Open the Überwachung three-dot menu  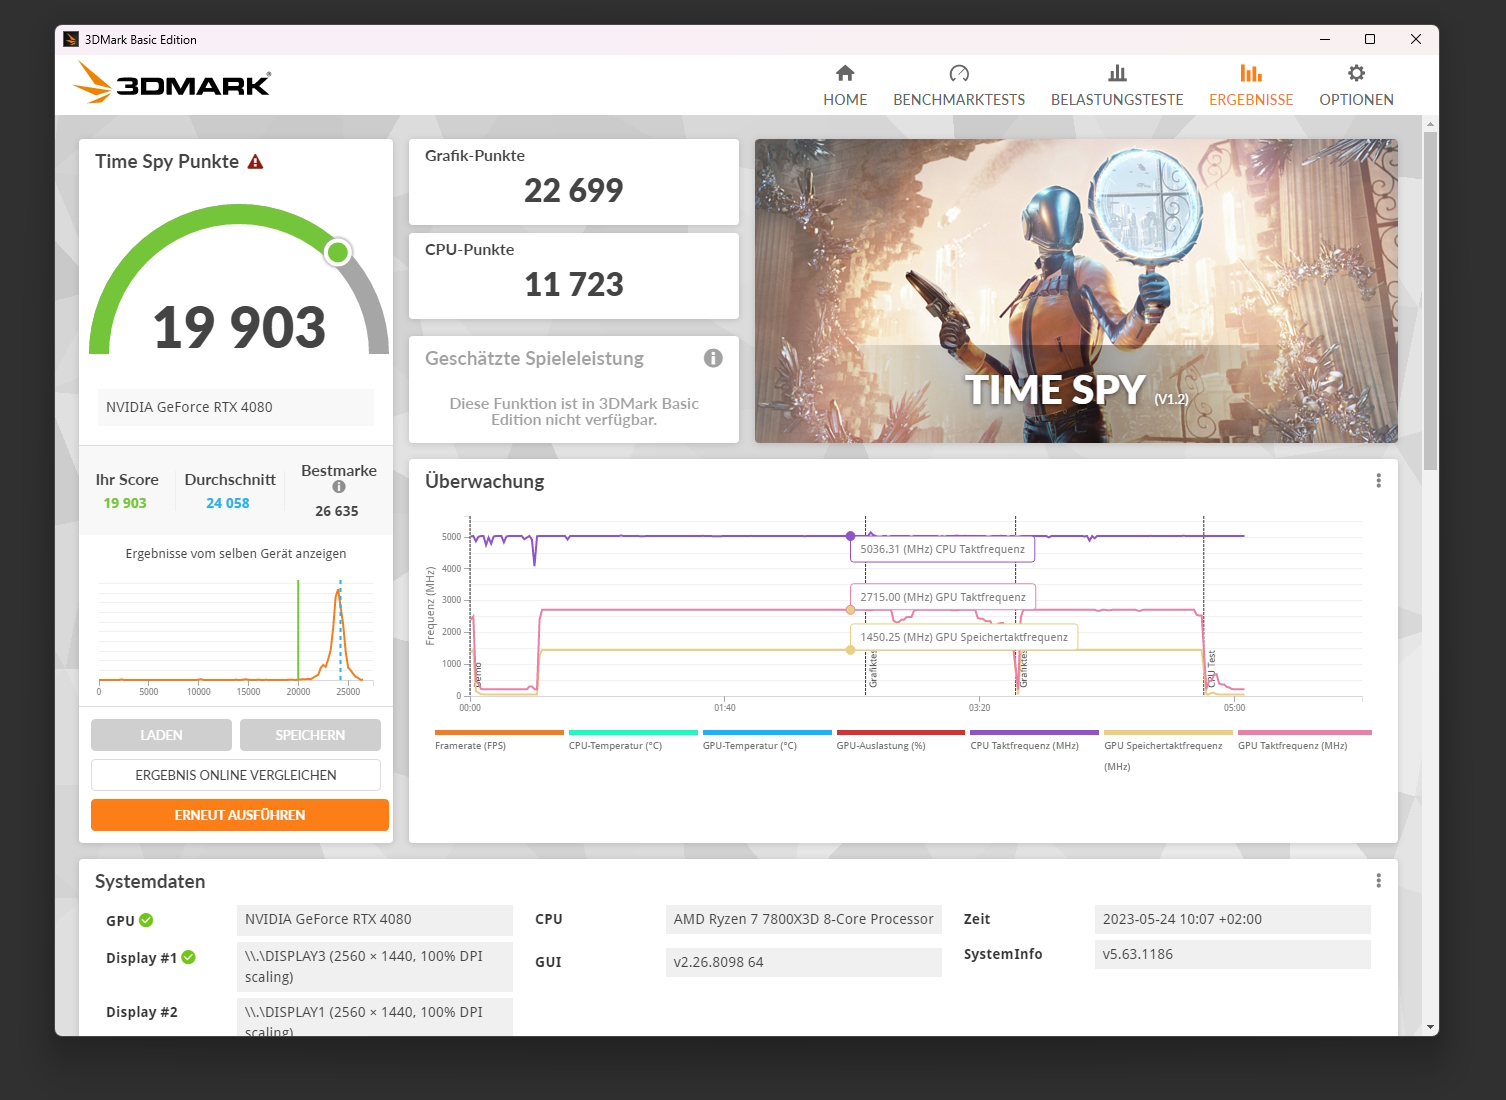(1378, 481)
